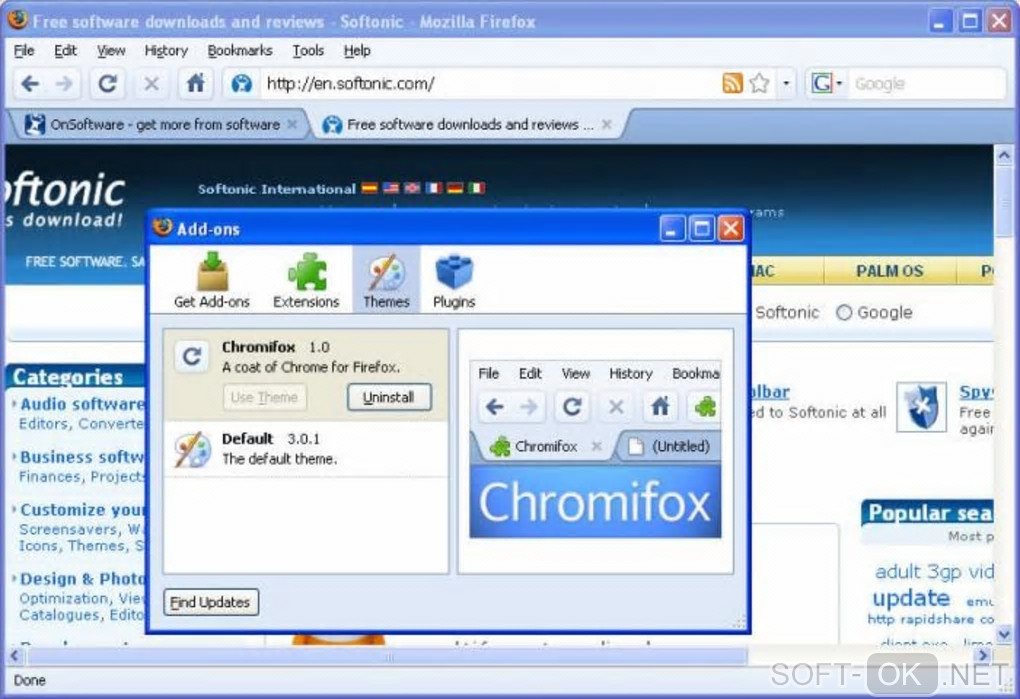Select the Google radio button on Softonic page
Image resolution: width=1020 pixels, height=699 pixels.
[x=844, y=313]
